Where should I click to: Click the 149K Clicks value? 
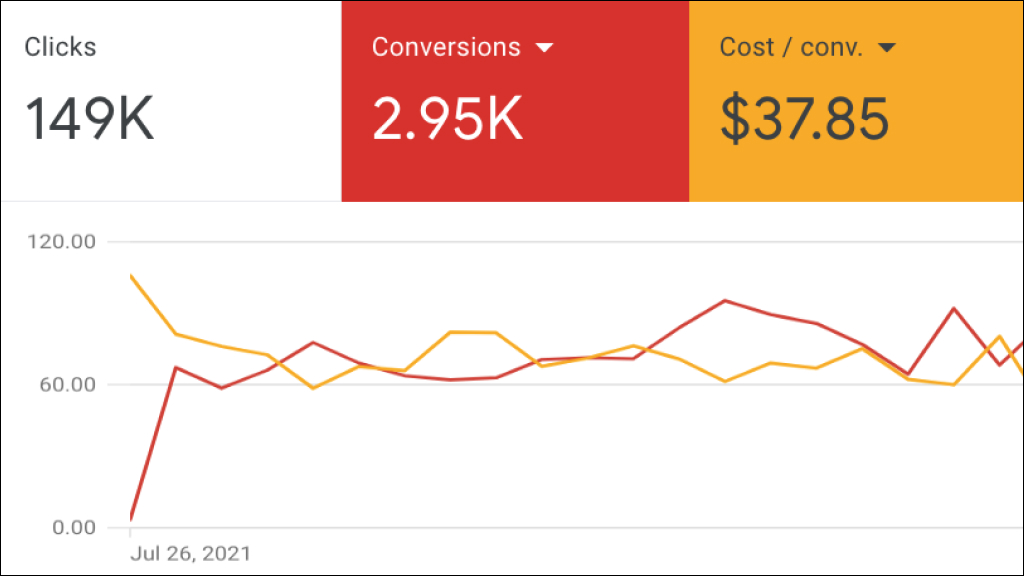click(89, 118)
